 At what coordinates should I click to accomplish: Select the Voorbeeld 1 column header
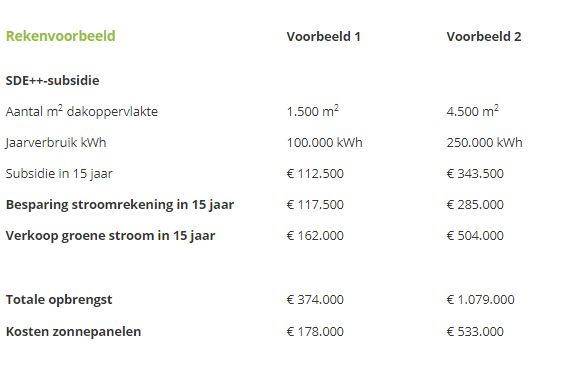click(x=323, y=36)
